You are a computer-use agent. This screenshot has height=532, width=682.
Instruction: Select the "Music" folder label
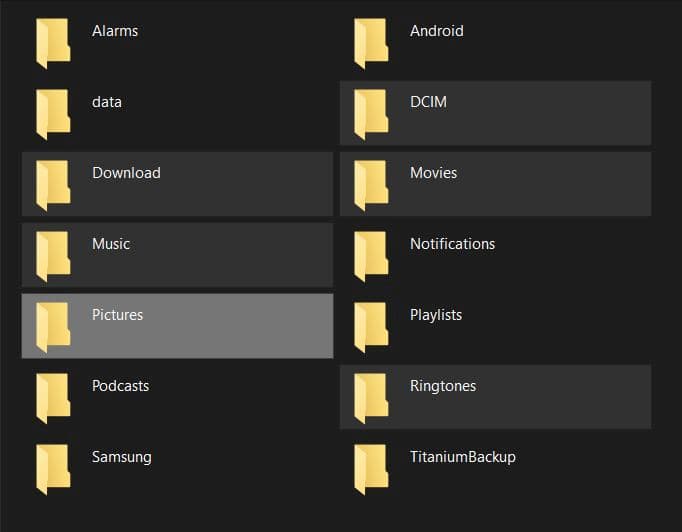111,244
